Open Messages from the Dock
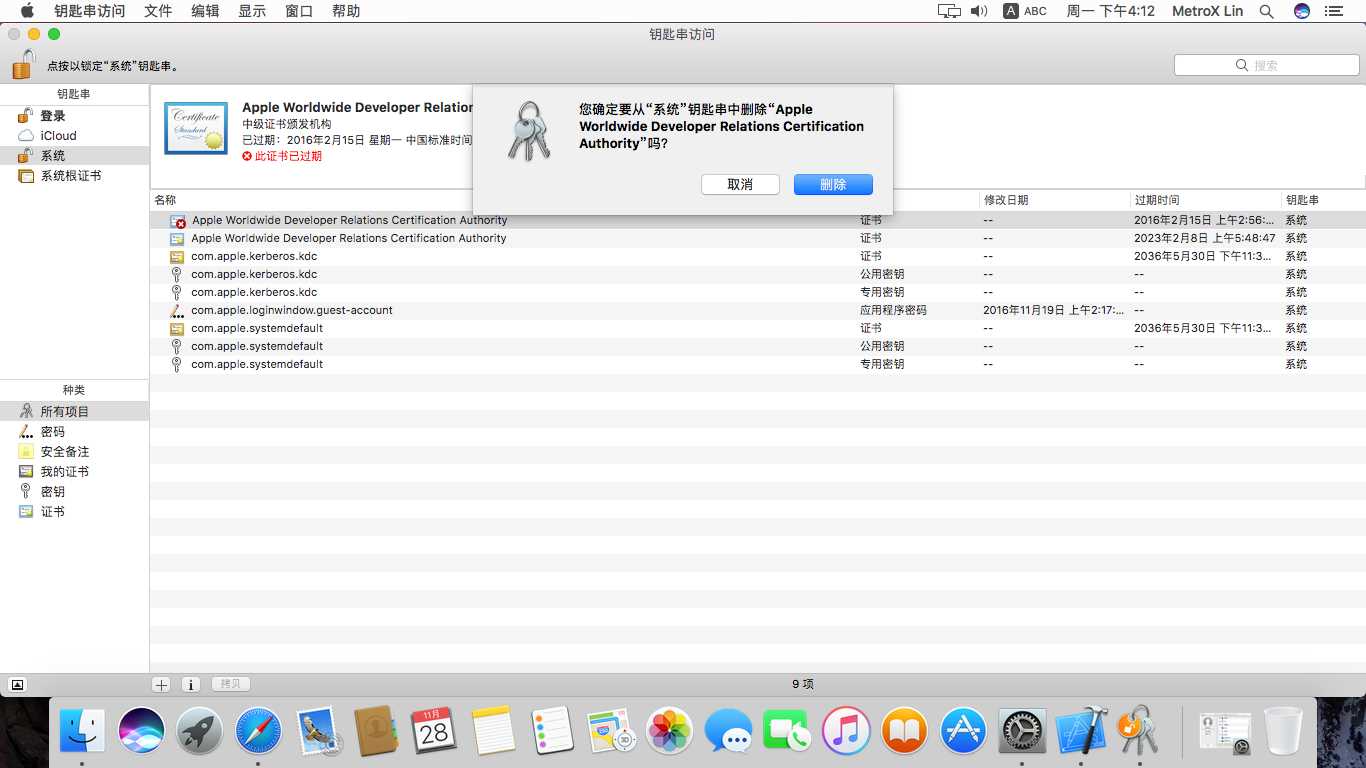The height and width of the screenshot is (768, 1366). tap(728, 731)
